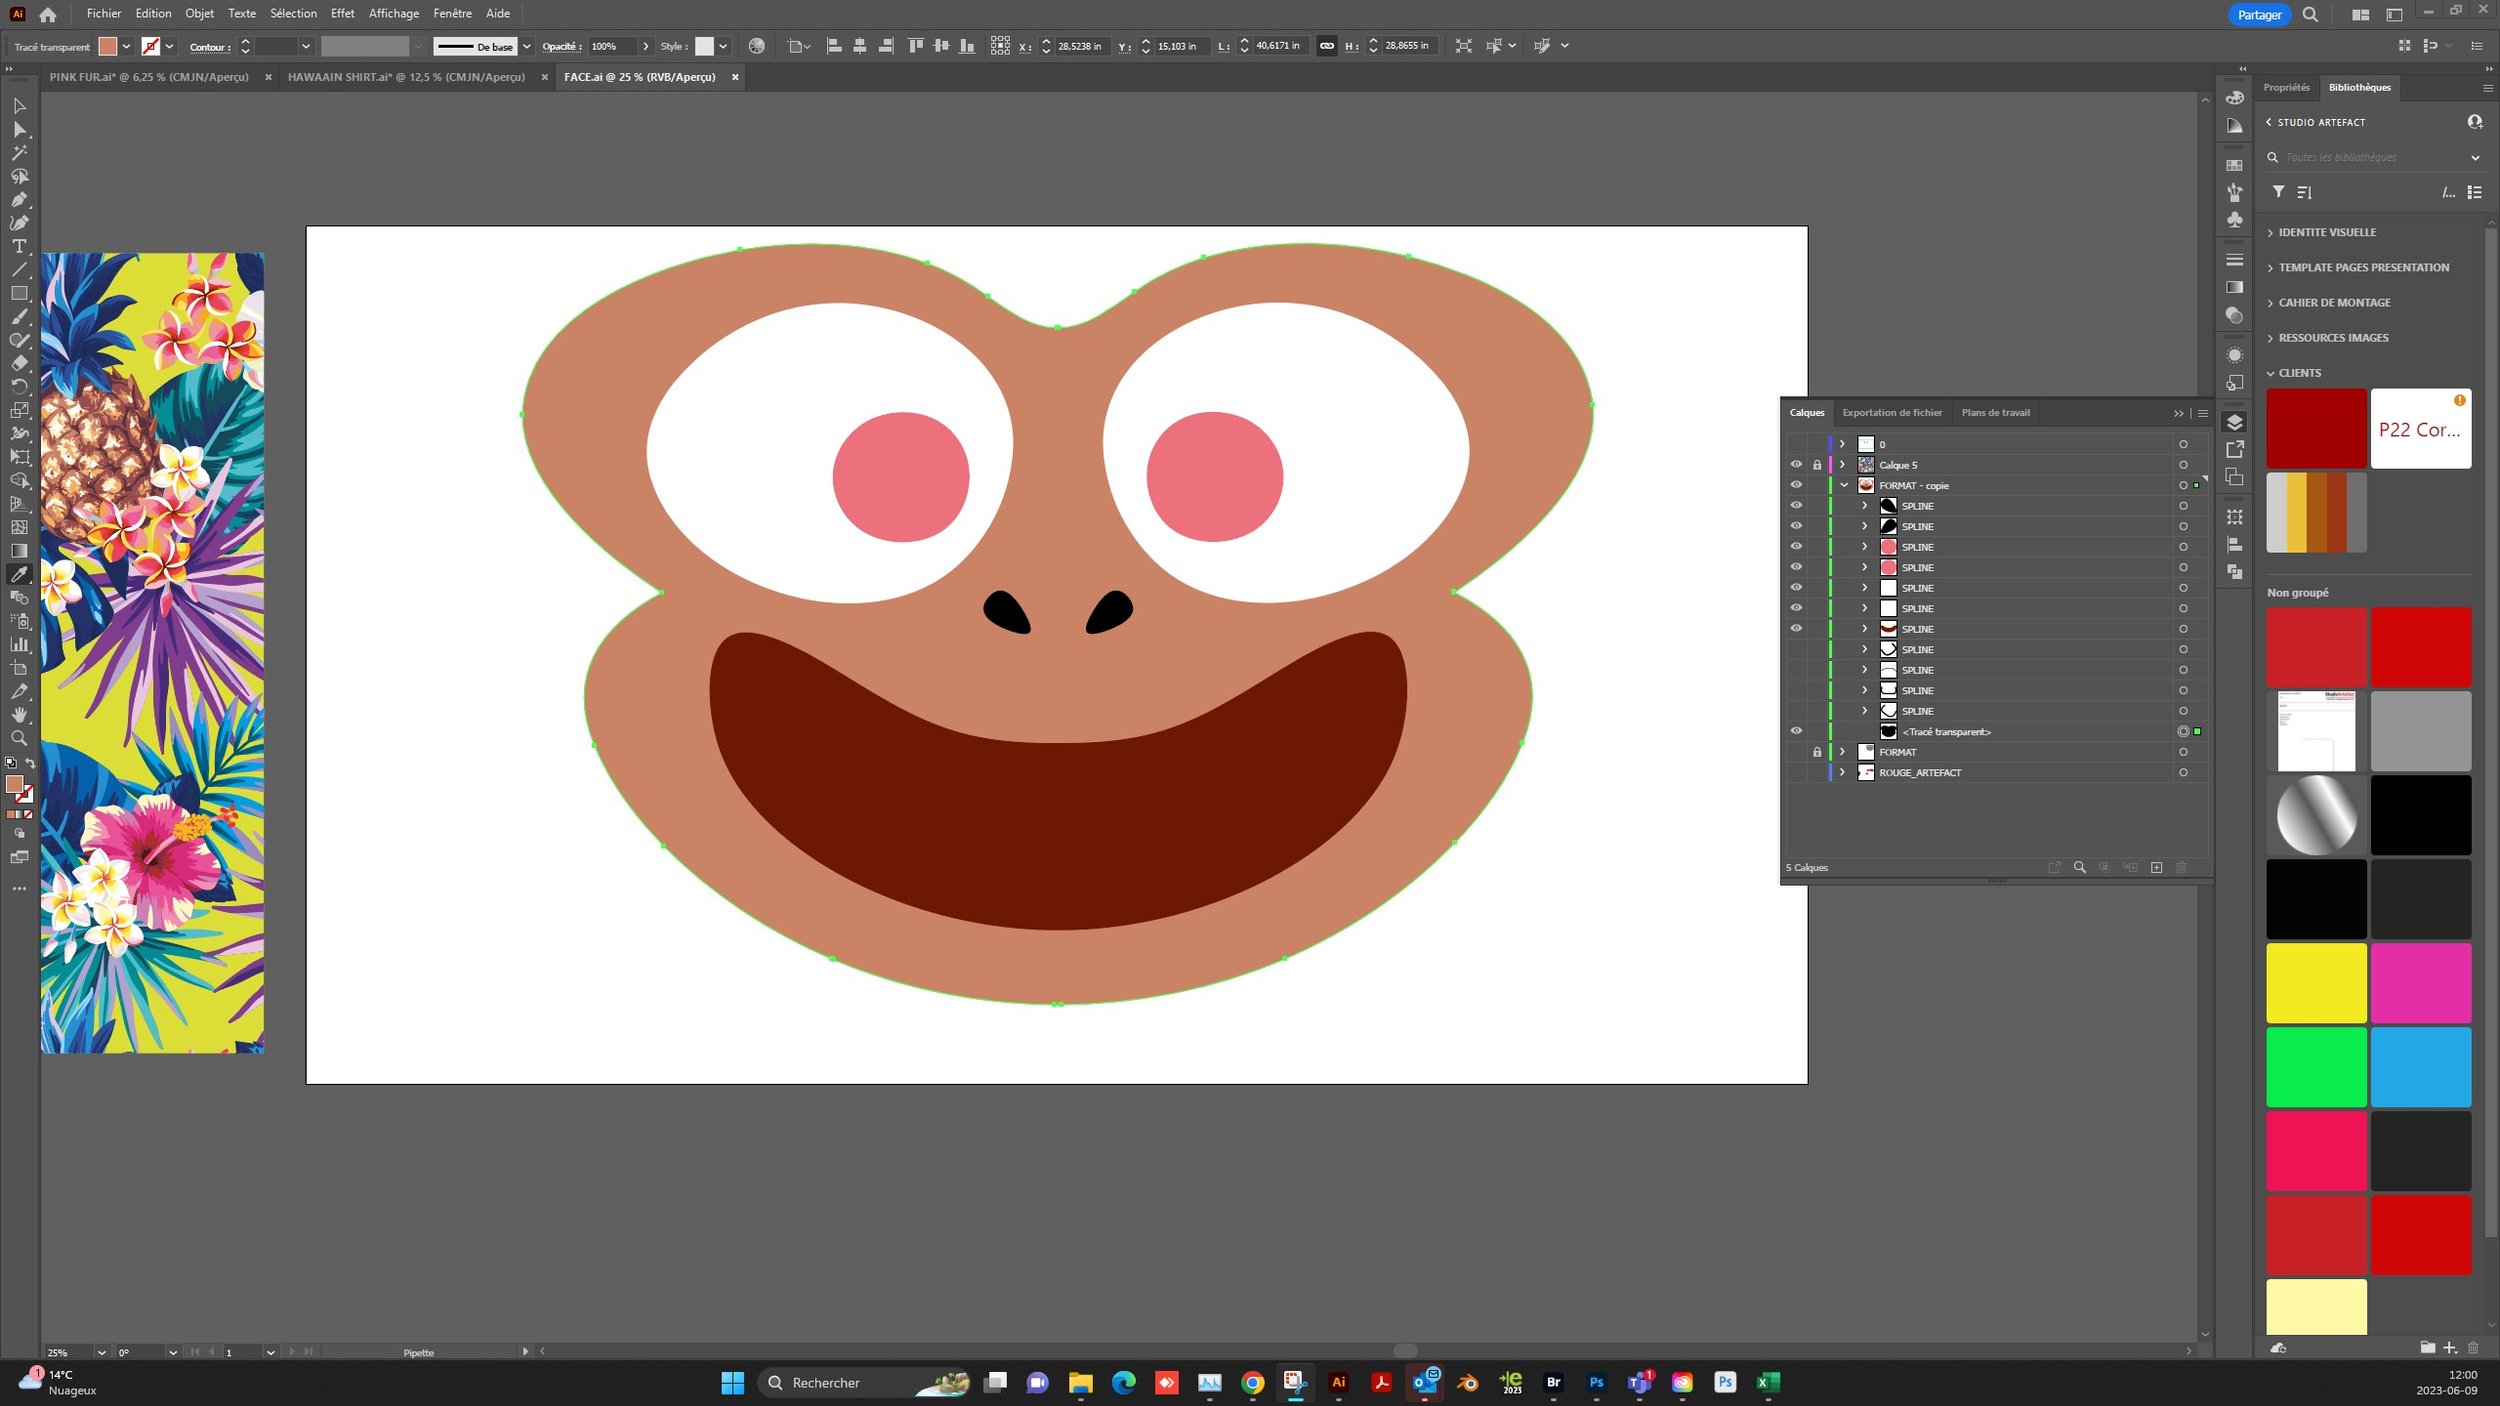
Task: Select the Type tool
Action: click(x=19, y=246)
